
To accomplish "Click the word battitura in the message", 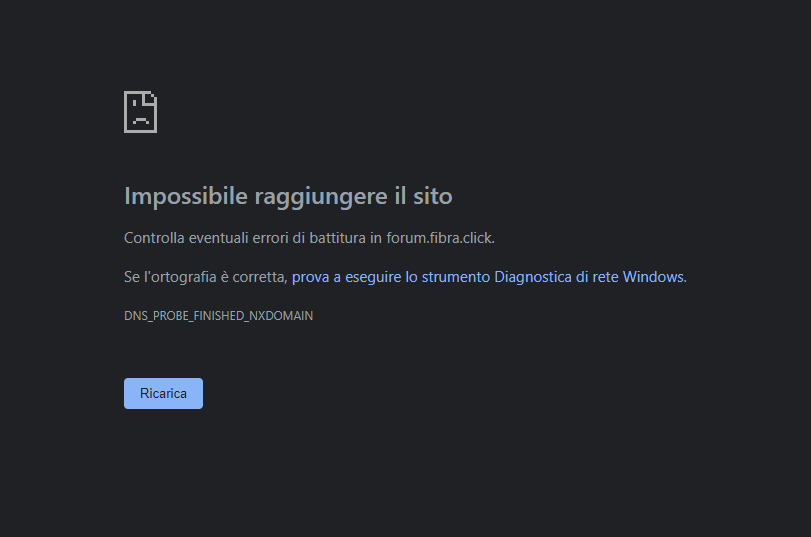I will point(337,238).
